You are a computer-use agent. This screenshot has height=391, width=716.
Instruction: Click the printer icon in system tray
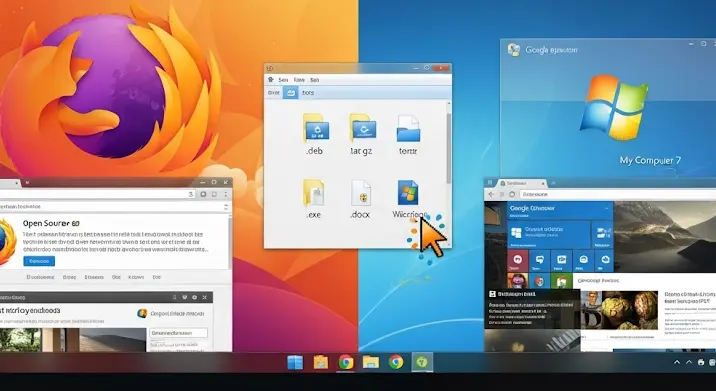701,363
